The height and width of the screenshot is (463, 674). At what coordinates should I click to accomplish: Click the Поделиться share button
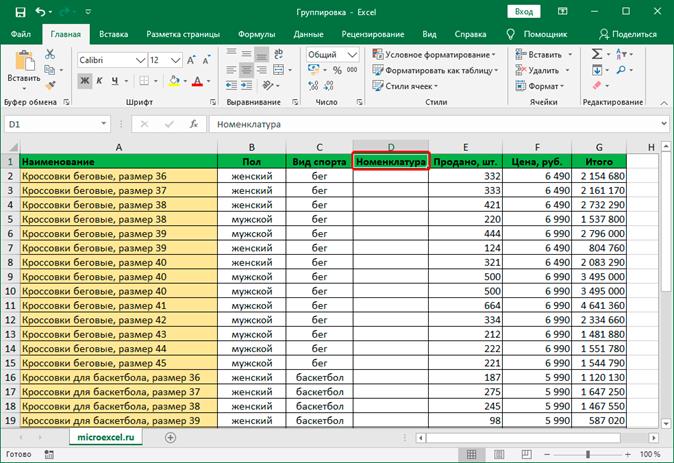[628, 34]
